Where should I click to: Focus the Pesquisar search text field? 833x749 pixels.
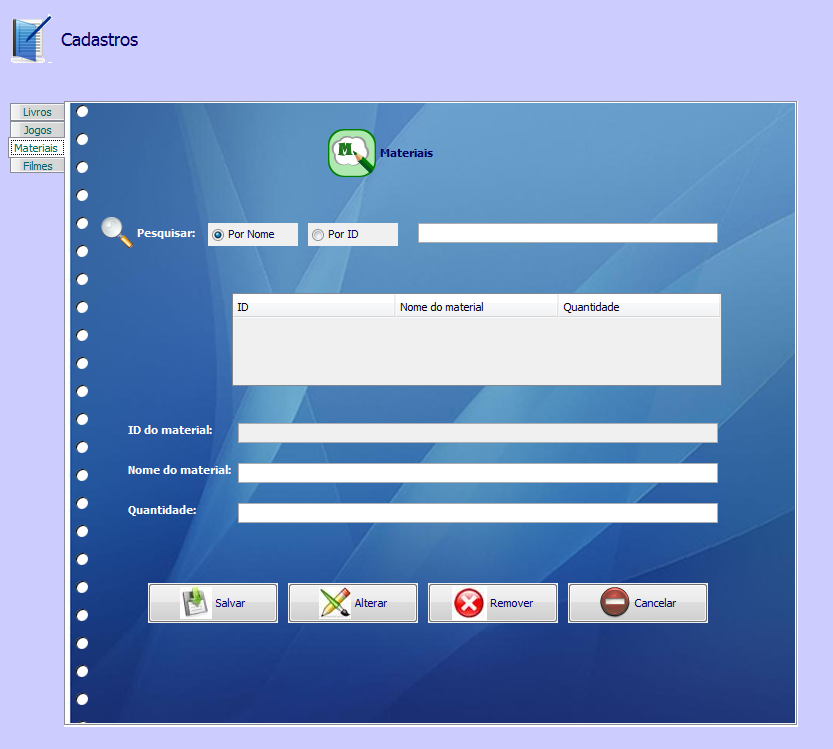point(568,233)
